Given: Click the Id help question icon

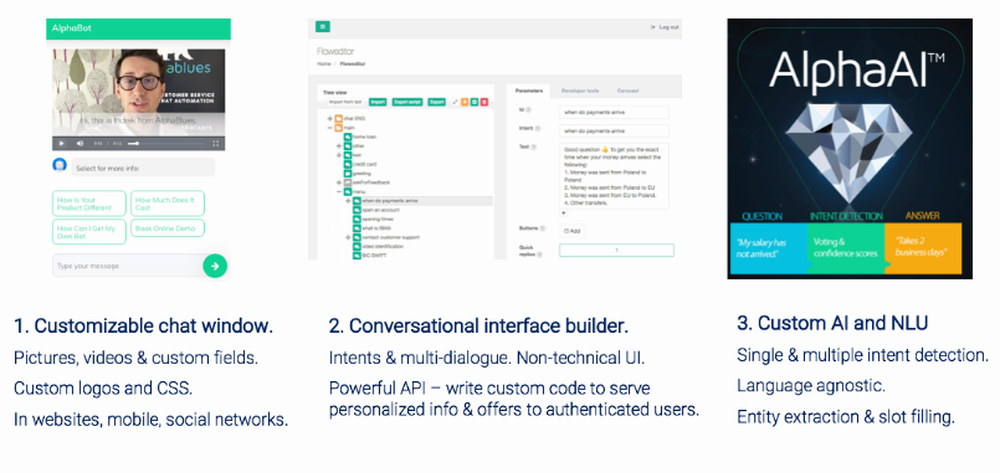Looking at the screenshot, I should pyautogui.click(x=529, y=110).
